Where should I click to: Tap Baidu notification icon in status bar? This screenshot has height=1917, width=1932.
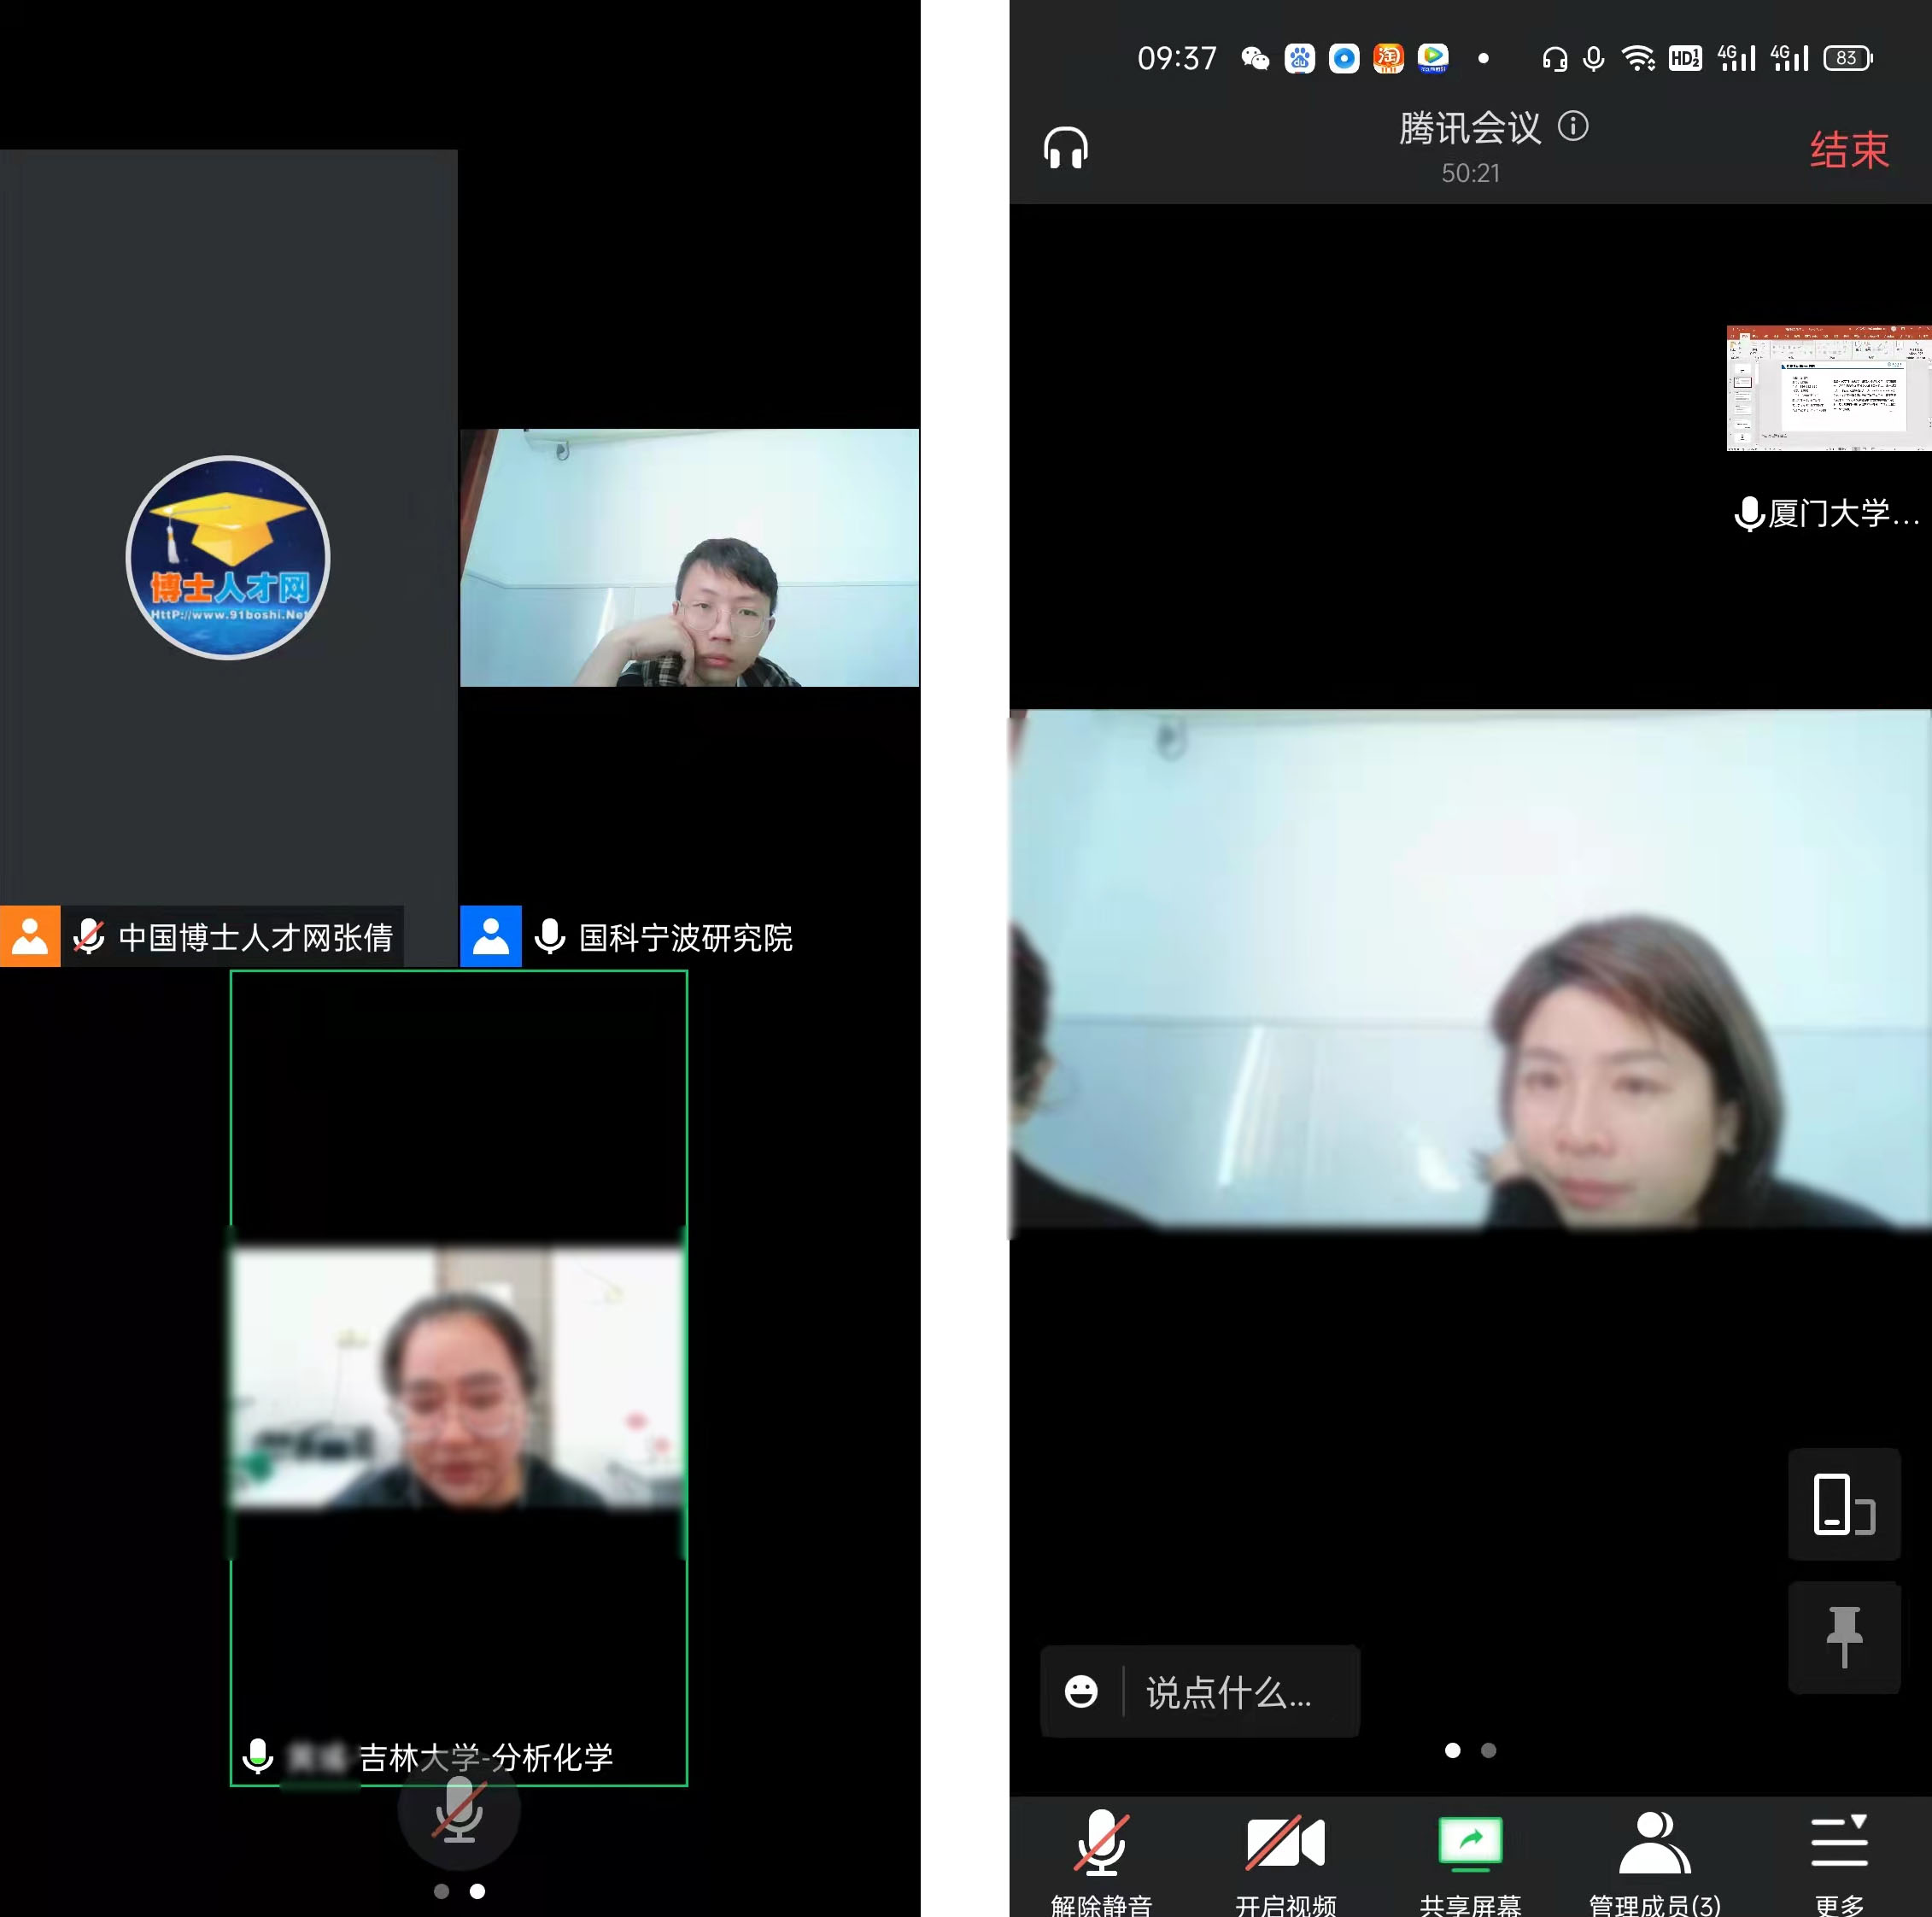1299,58
